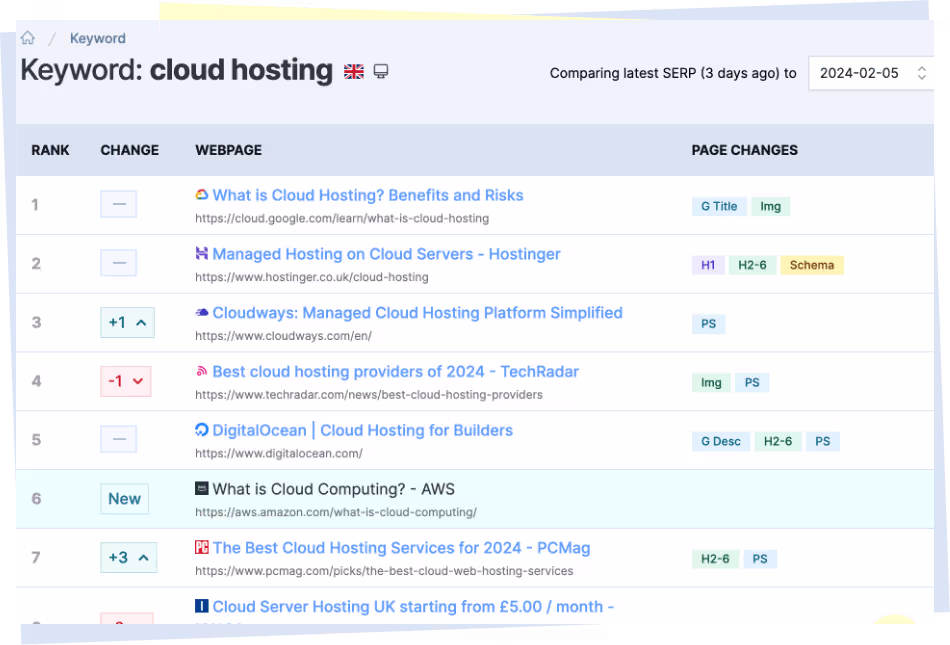
Task: Click the PCMag favicon
Action: 202,547
